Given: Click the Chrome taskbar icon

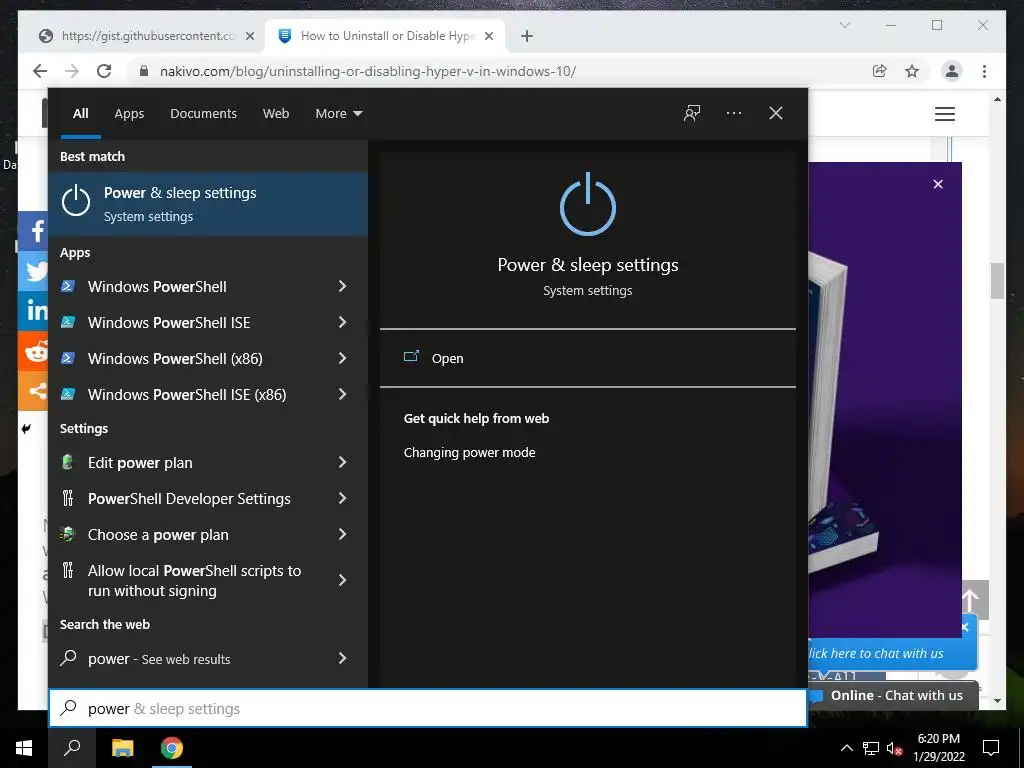Looking at the screenshot, I should 172,748.
